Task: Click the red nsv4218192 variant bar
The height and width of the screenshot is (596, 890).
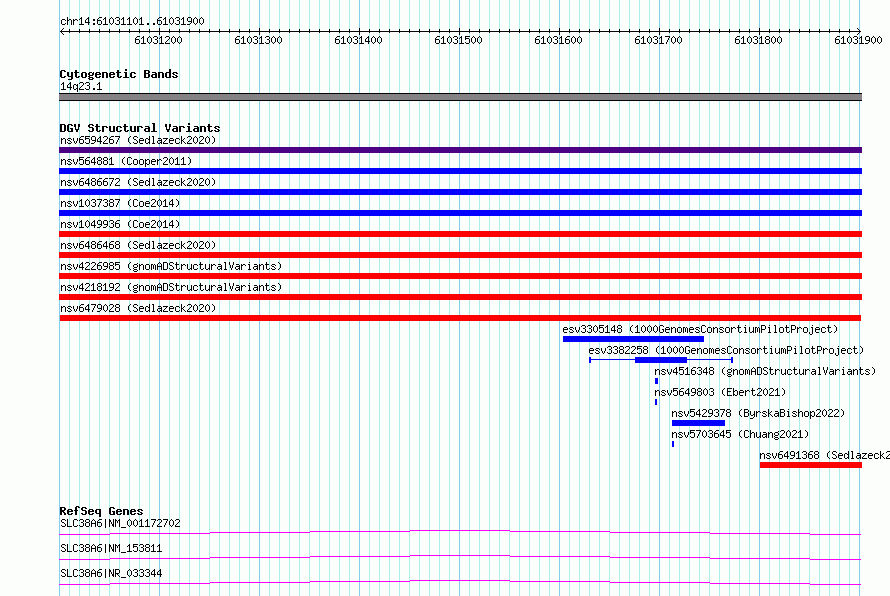Action: [x=460, y=297]
